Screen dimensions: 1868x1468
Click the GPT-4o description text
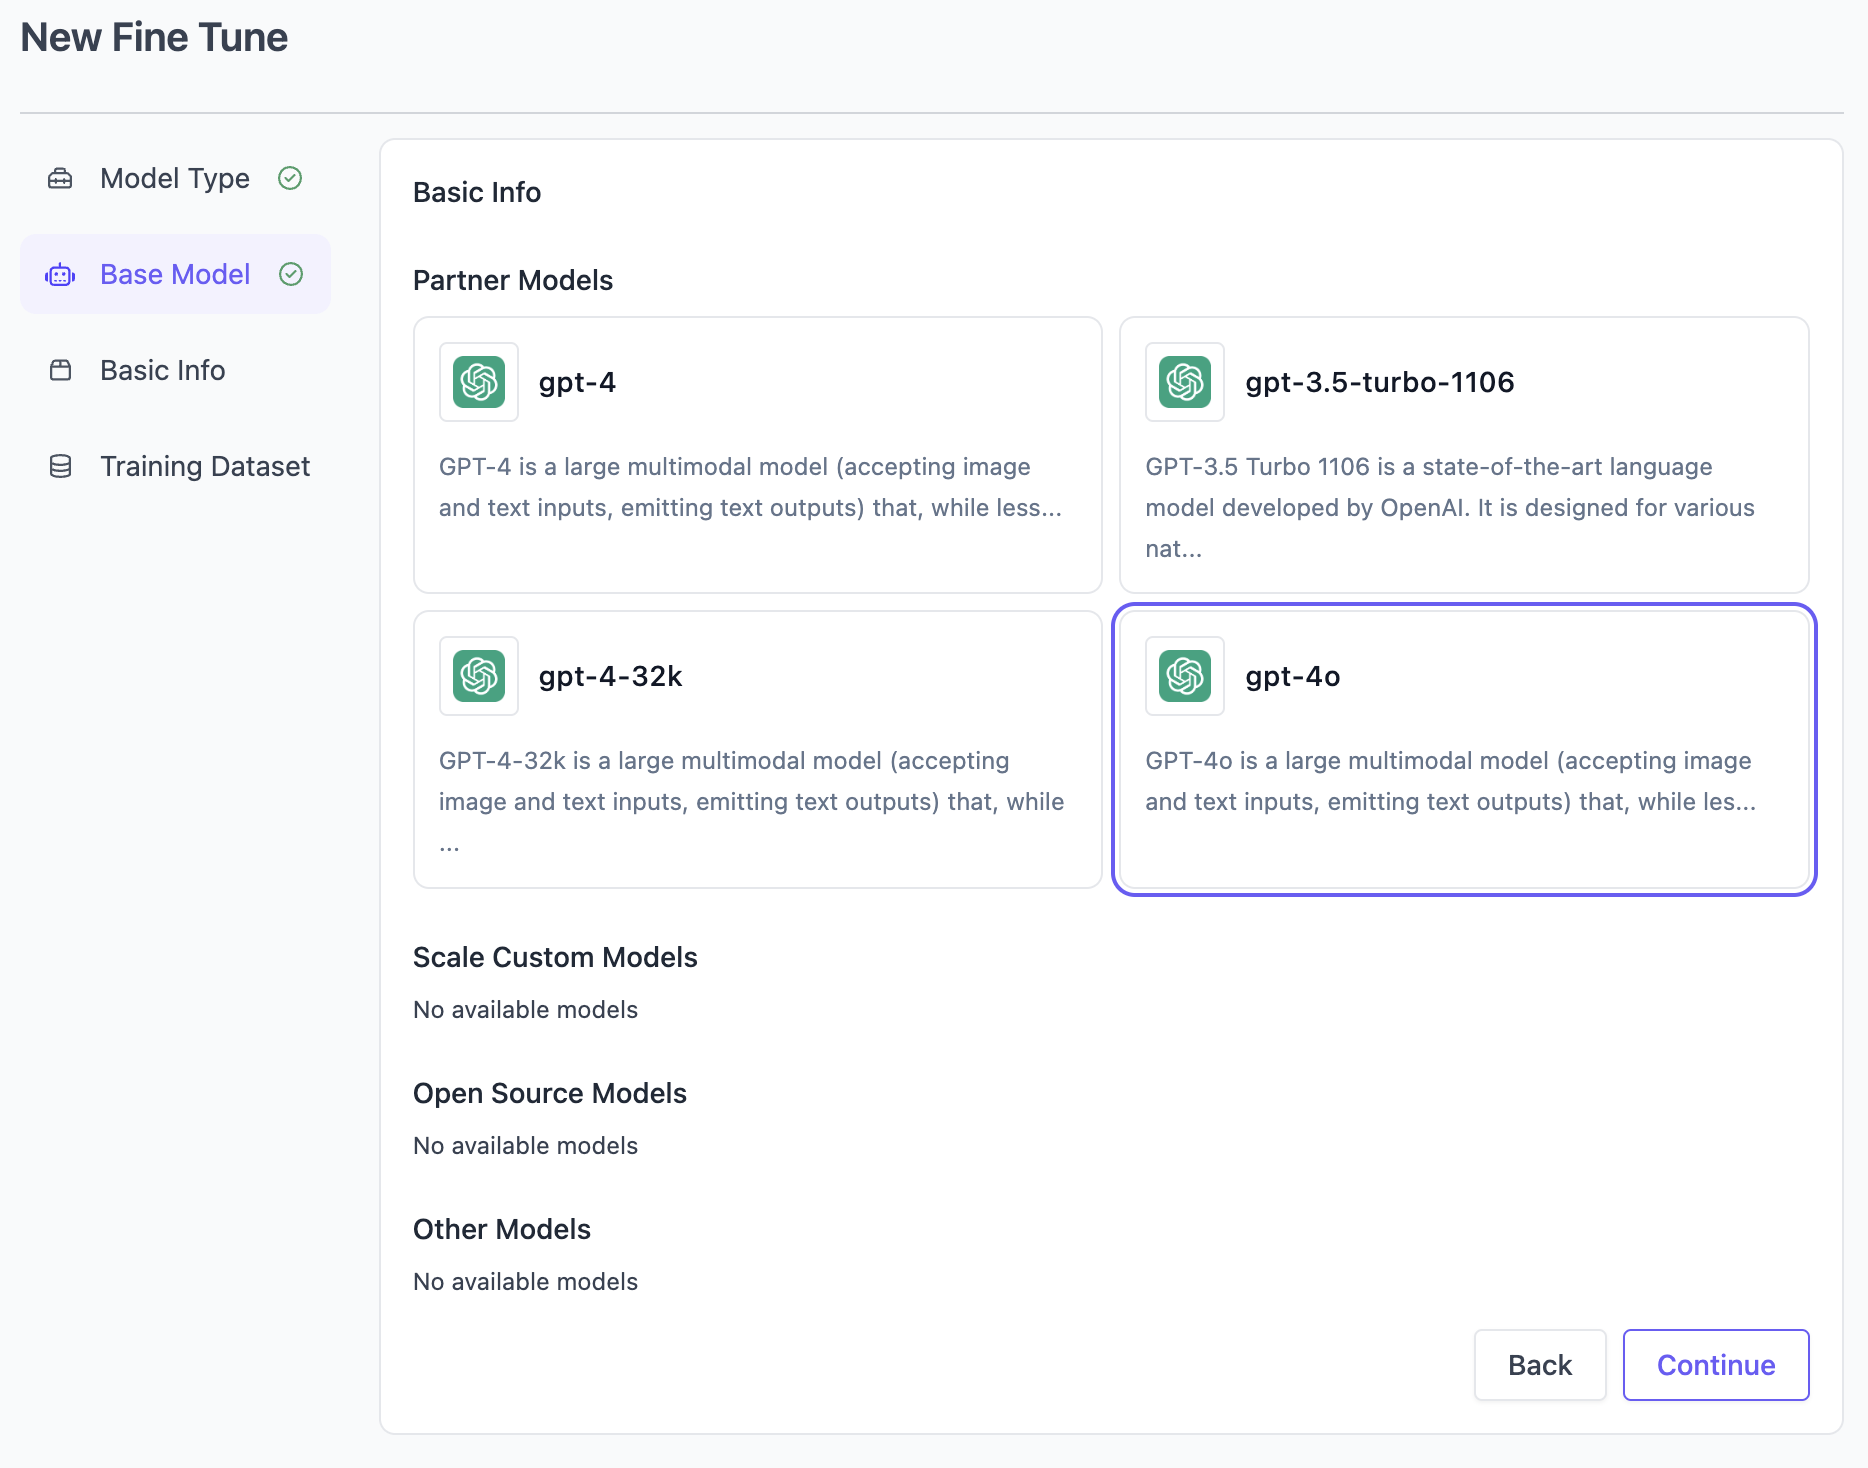click(x=1450, y=781)
